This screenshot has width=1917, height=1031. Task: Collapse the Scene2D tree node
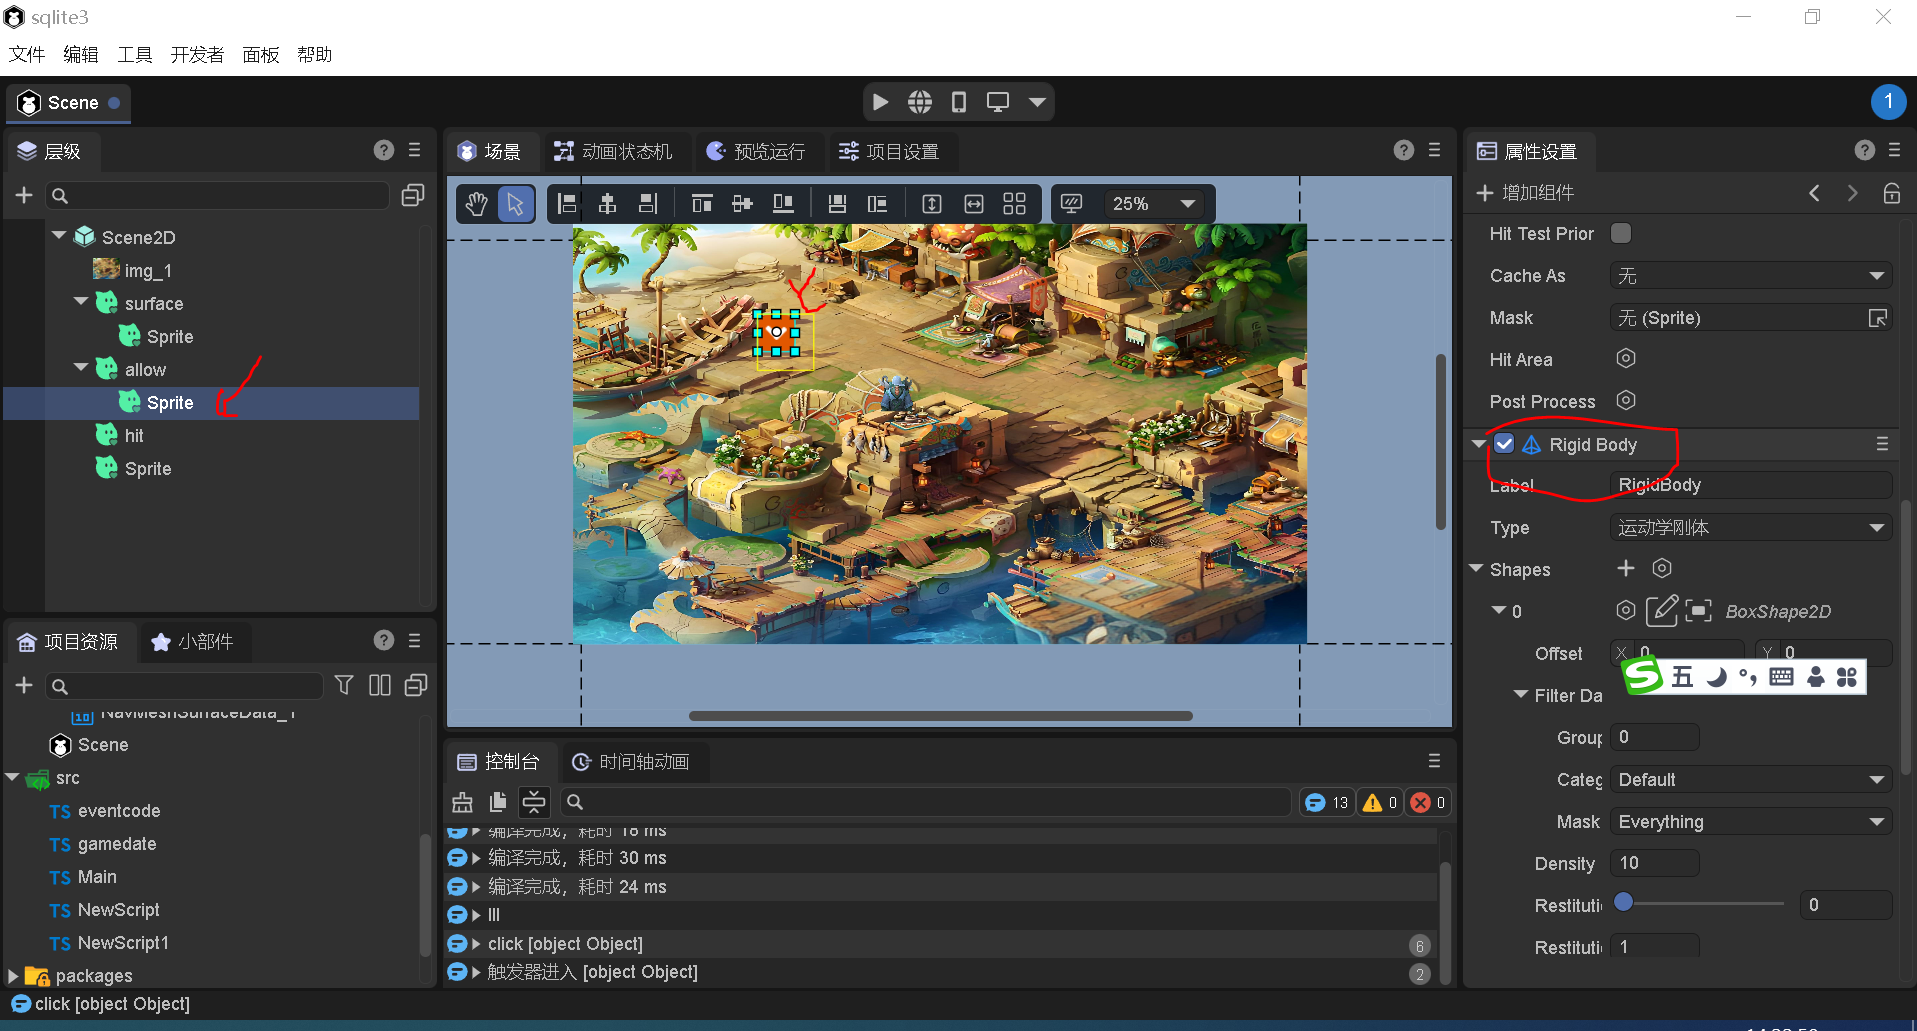59,236
